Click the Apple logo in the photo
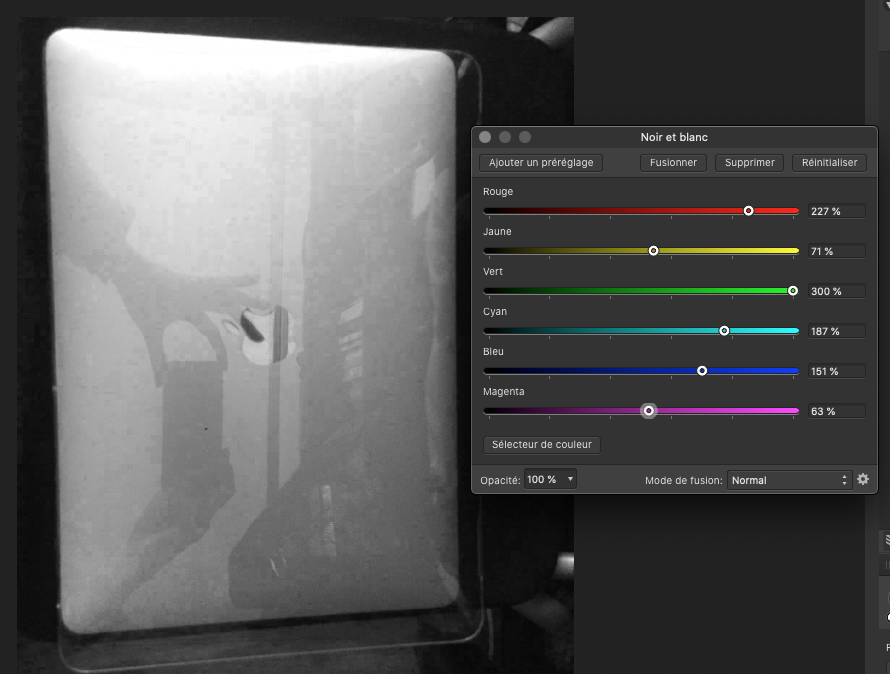This screenshot has height=674, width=890. coord(265,334)
